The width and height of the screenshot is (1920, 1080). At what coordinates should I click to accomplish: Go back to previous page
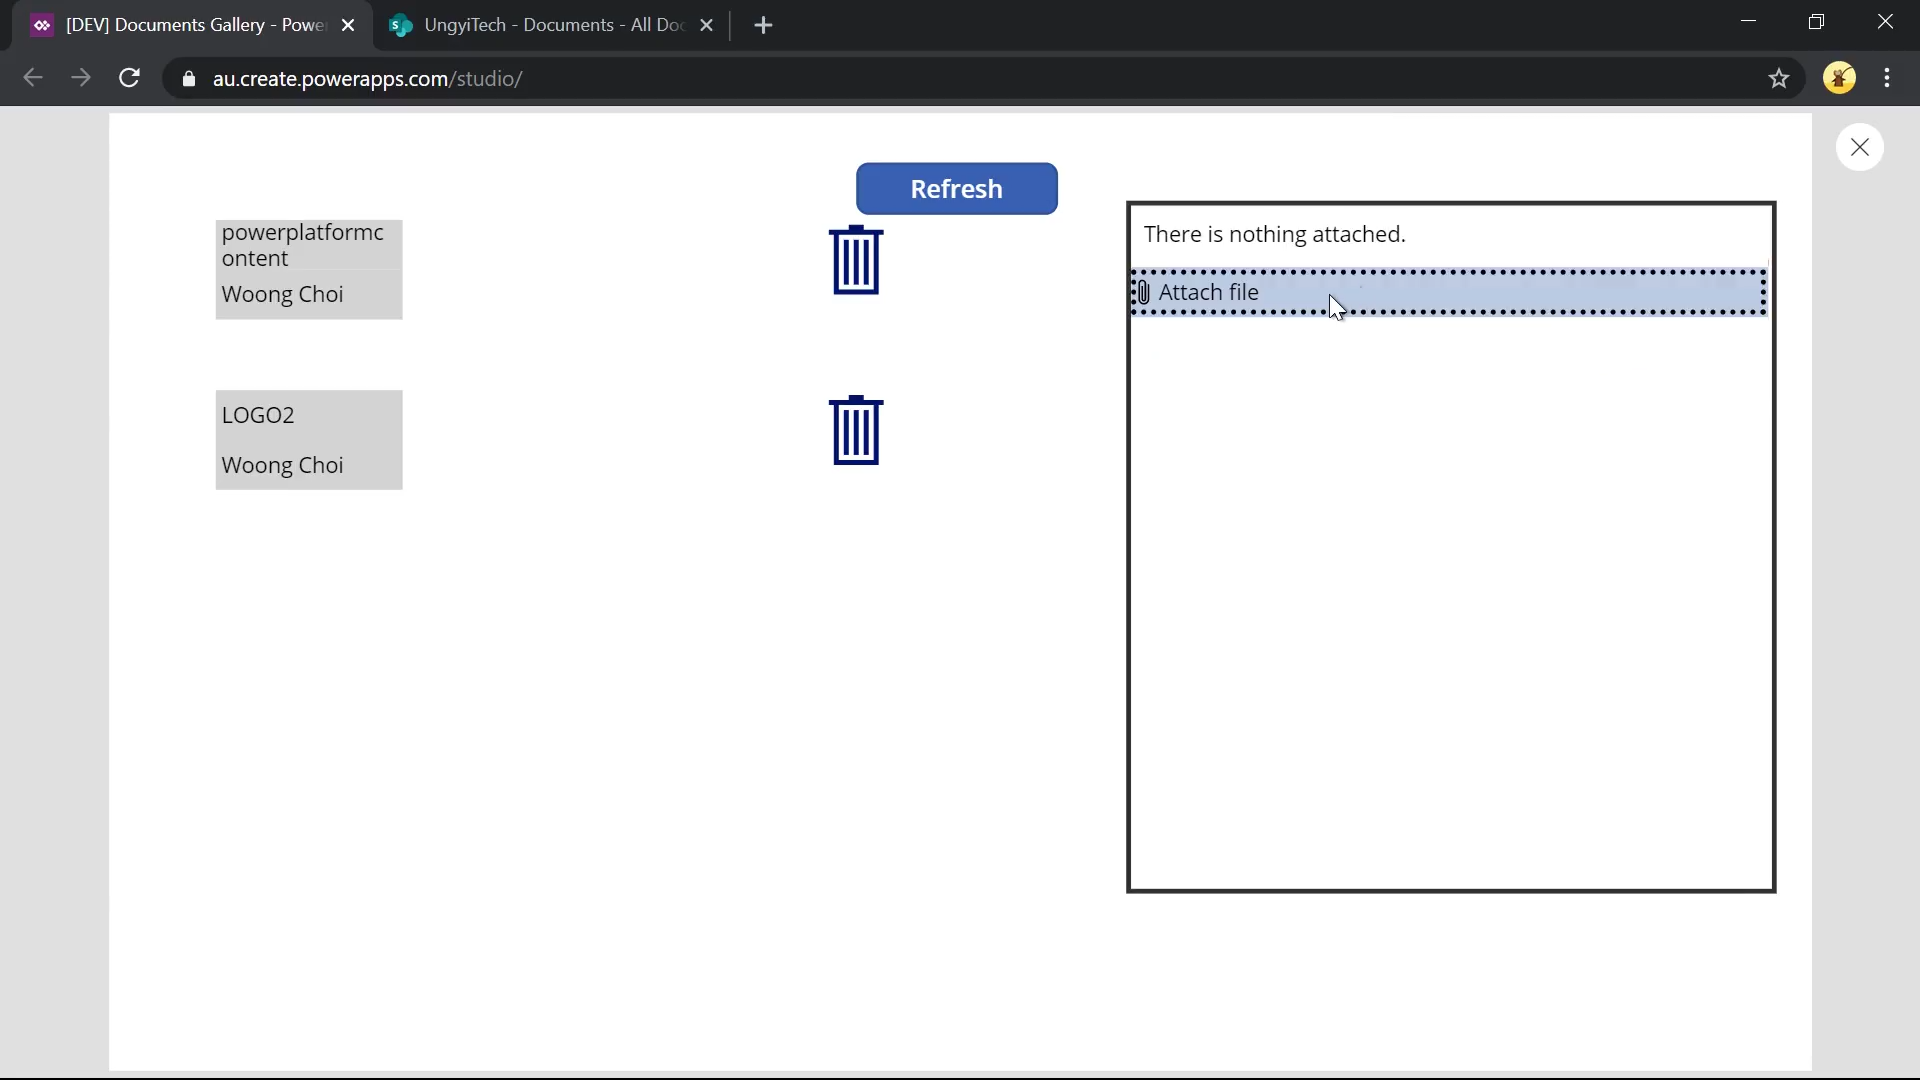(32, 78)
